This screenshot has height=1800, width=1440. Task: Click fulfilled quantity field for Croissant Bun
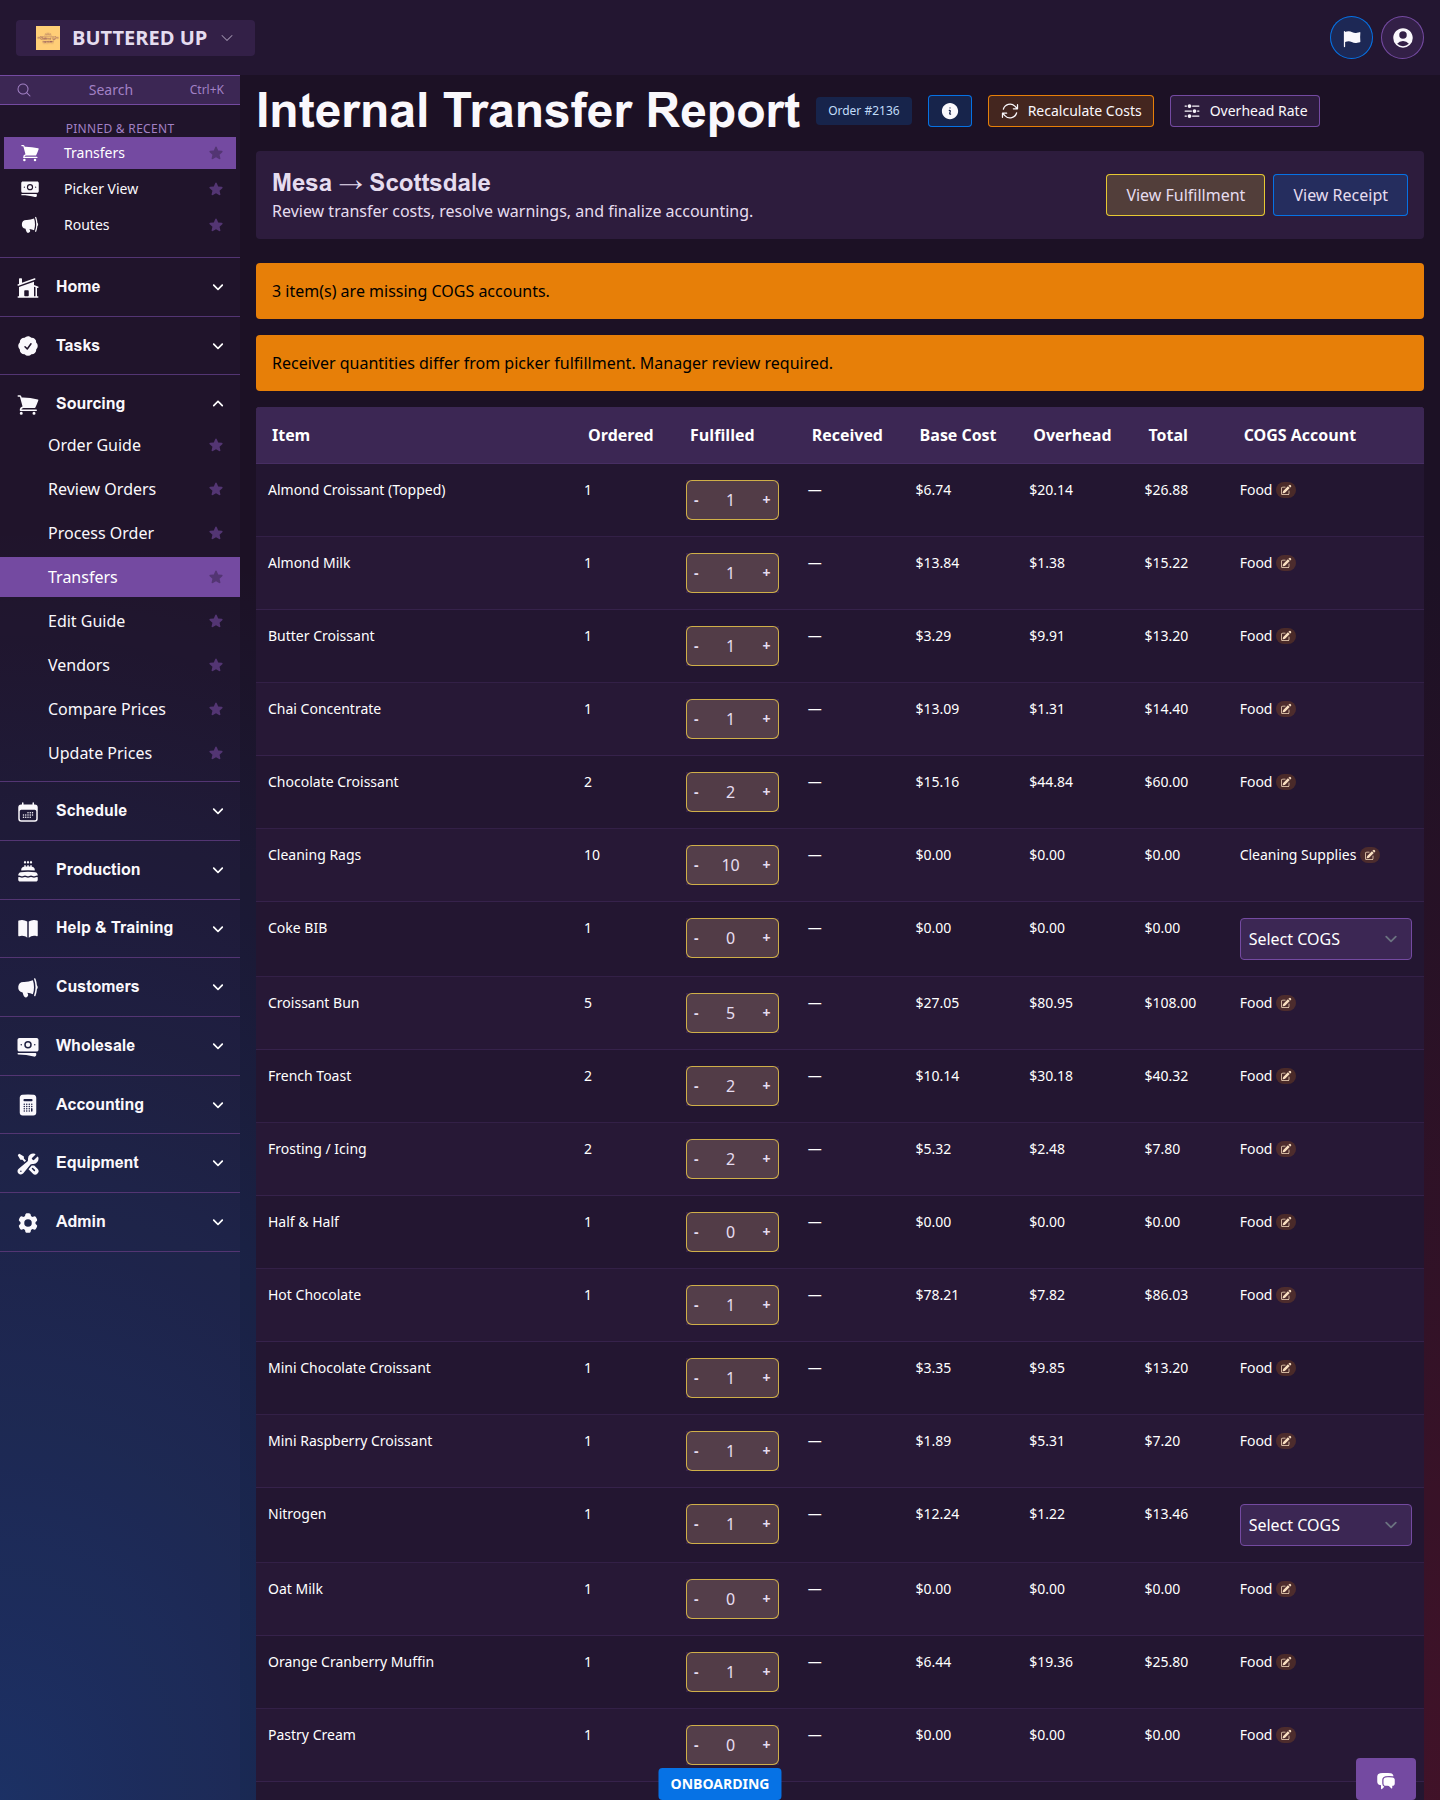pos(731,1013)
